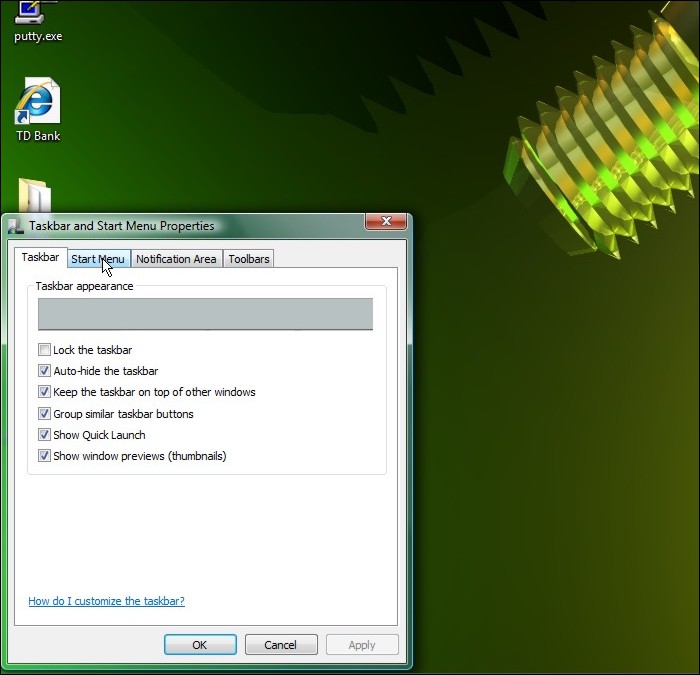The height and width of the screenshot is (675, 700).
Task: Switch to the Start Menu tab
Action: (x=98, y=259)
